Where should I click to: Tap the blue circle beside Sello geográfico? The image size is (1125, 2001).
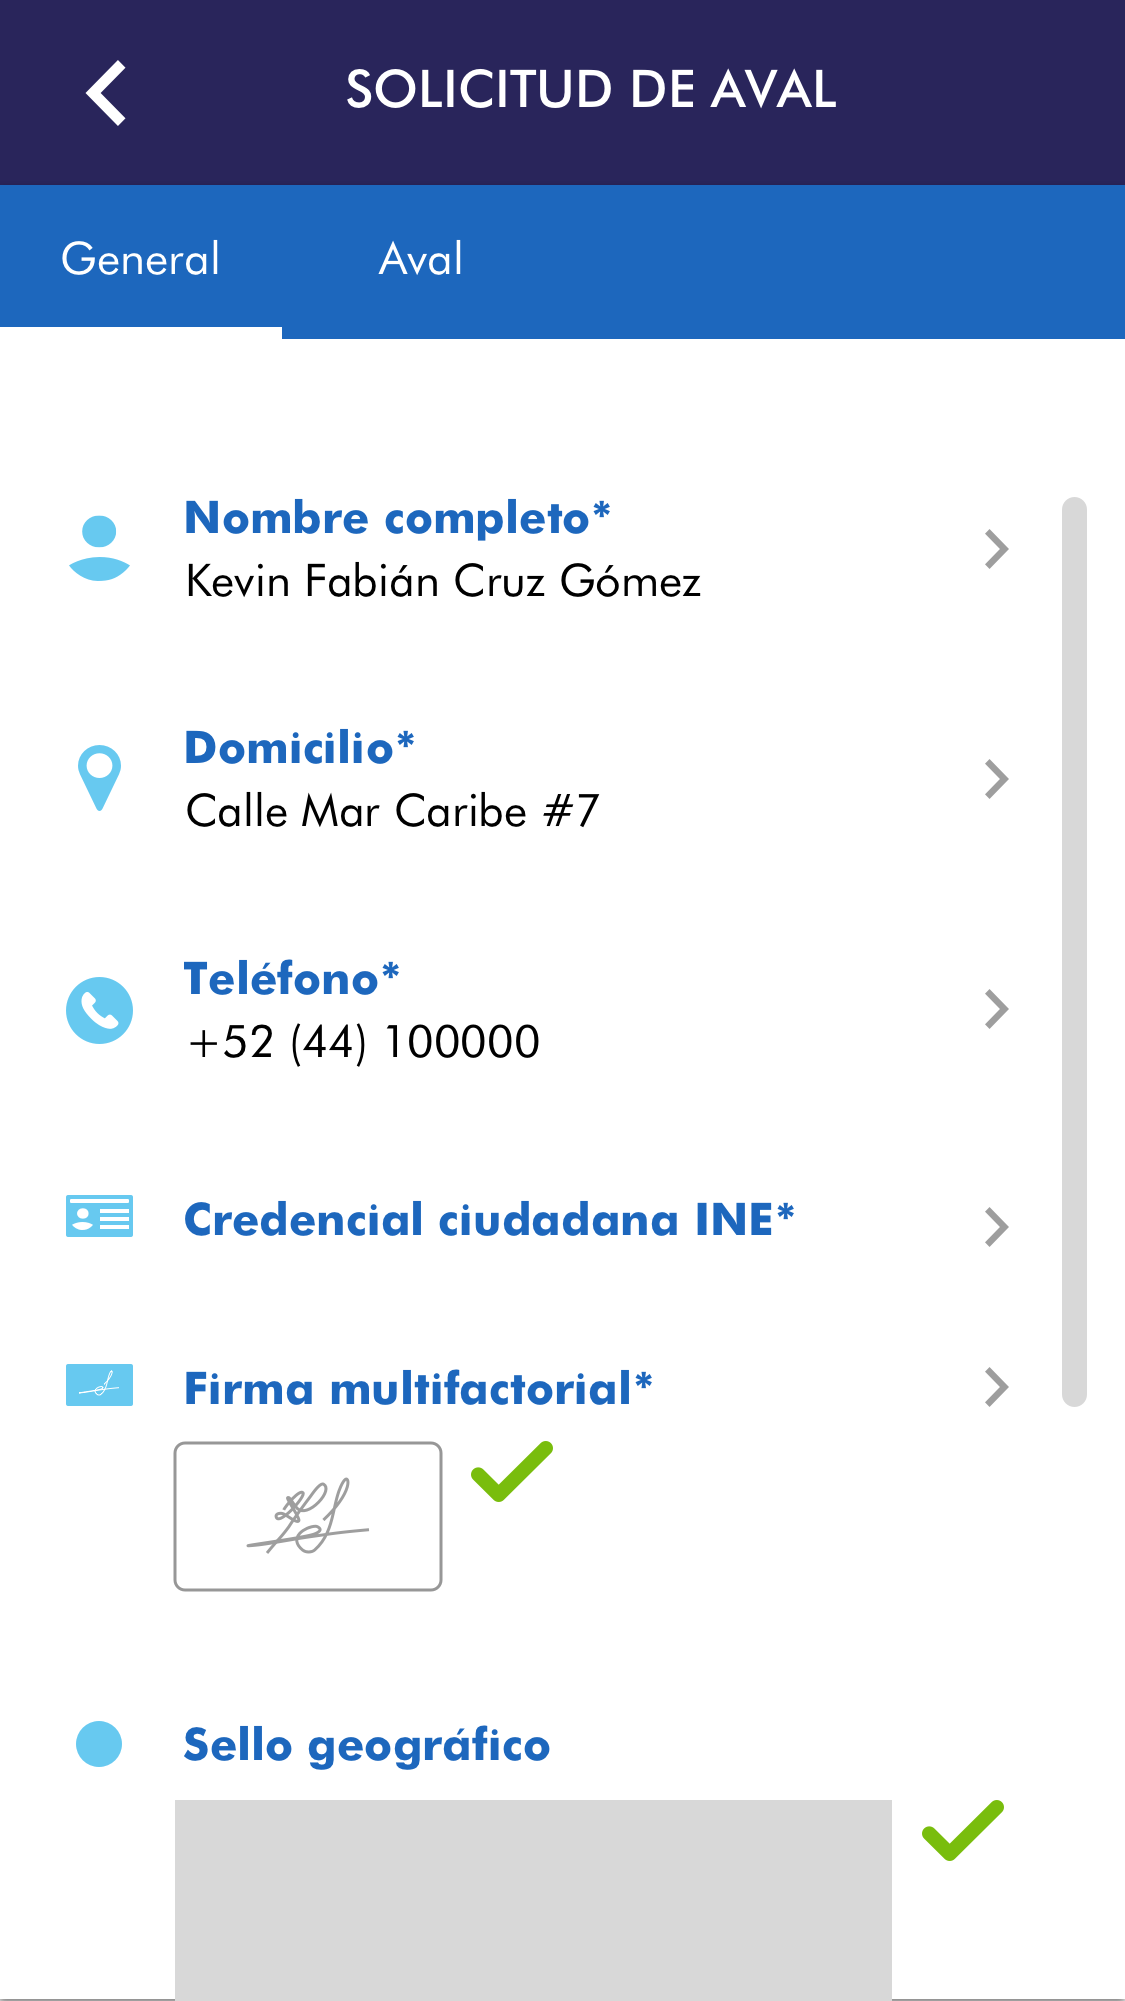tap(99, 1744)
